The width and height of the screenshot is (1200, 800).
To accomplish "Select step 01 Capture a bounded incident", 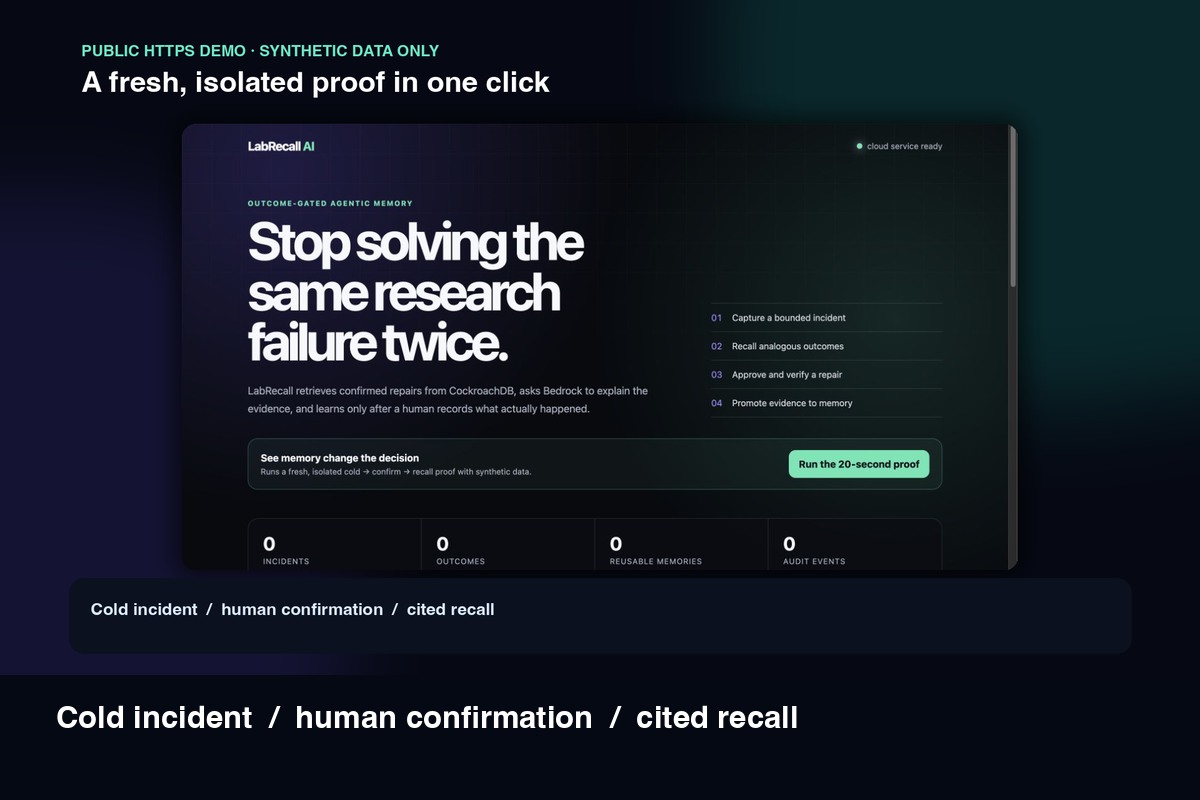I will [826, 318].
